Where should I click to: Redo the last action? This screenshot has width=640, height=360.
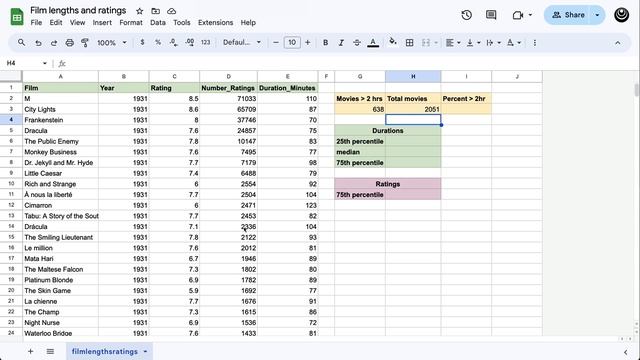point(53,42)
